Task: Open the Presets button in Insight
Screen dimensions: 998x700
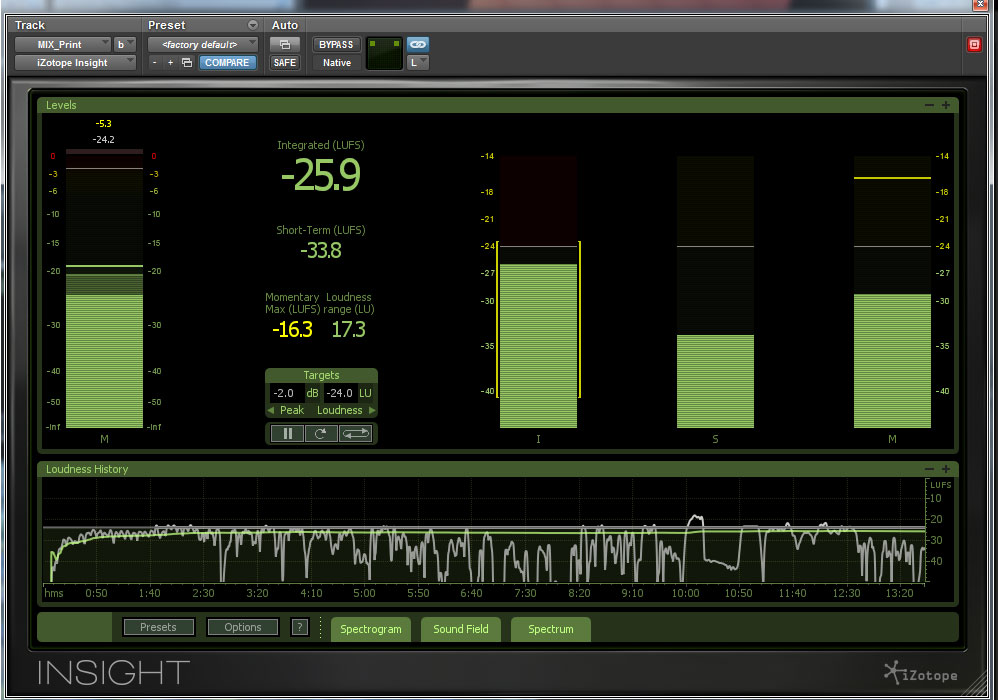Action: [x=158, y=627]
